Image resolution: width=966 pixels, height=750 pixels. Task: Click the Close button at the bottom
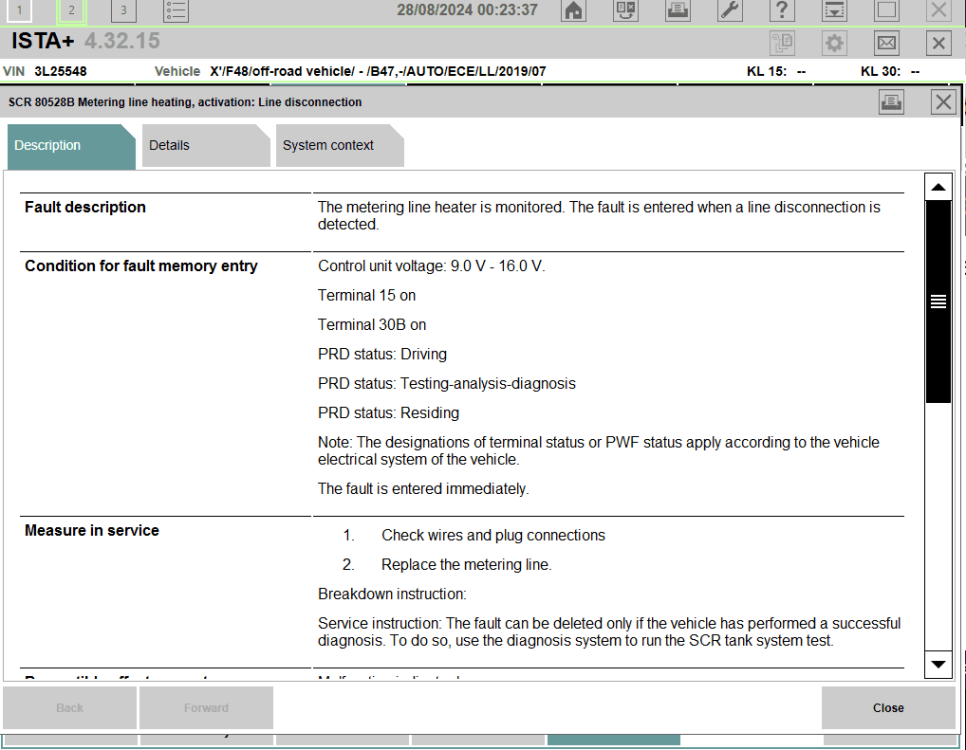(x=888, y=708)
